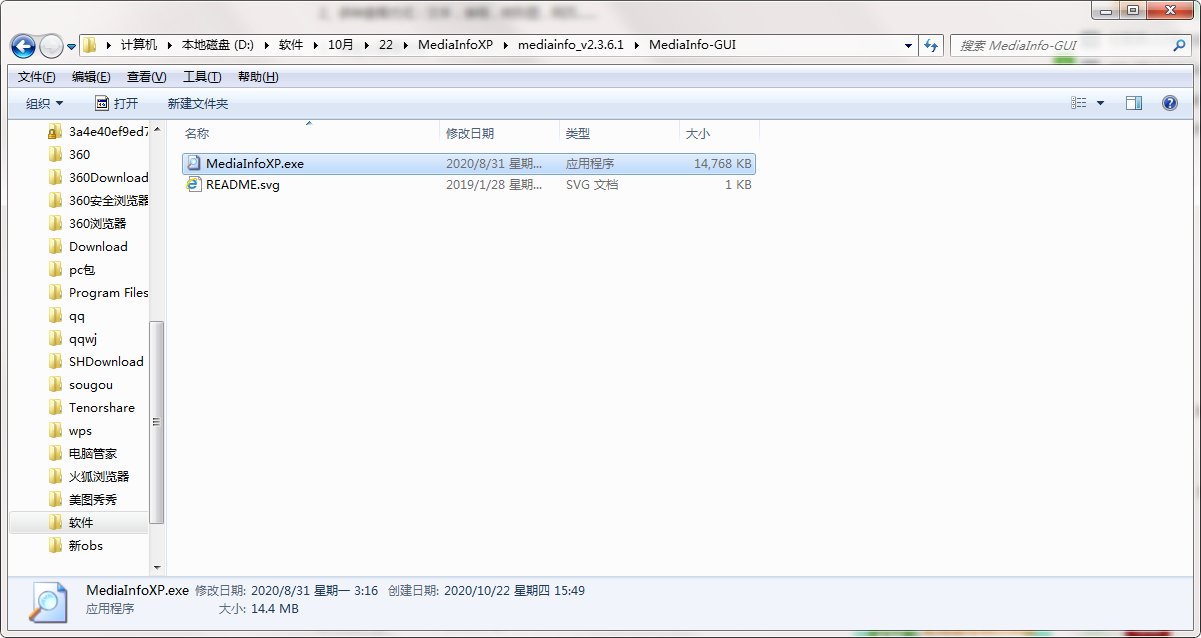The image size is (1201, 638).
Task: Toggle the preview pane button
Action: [x=1134, y=103]
